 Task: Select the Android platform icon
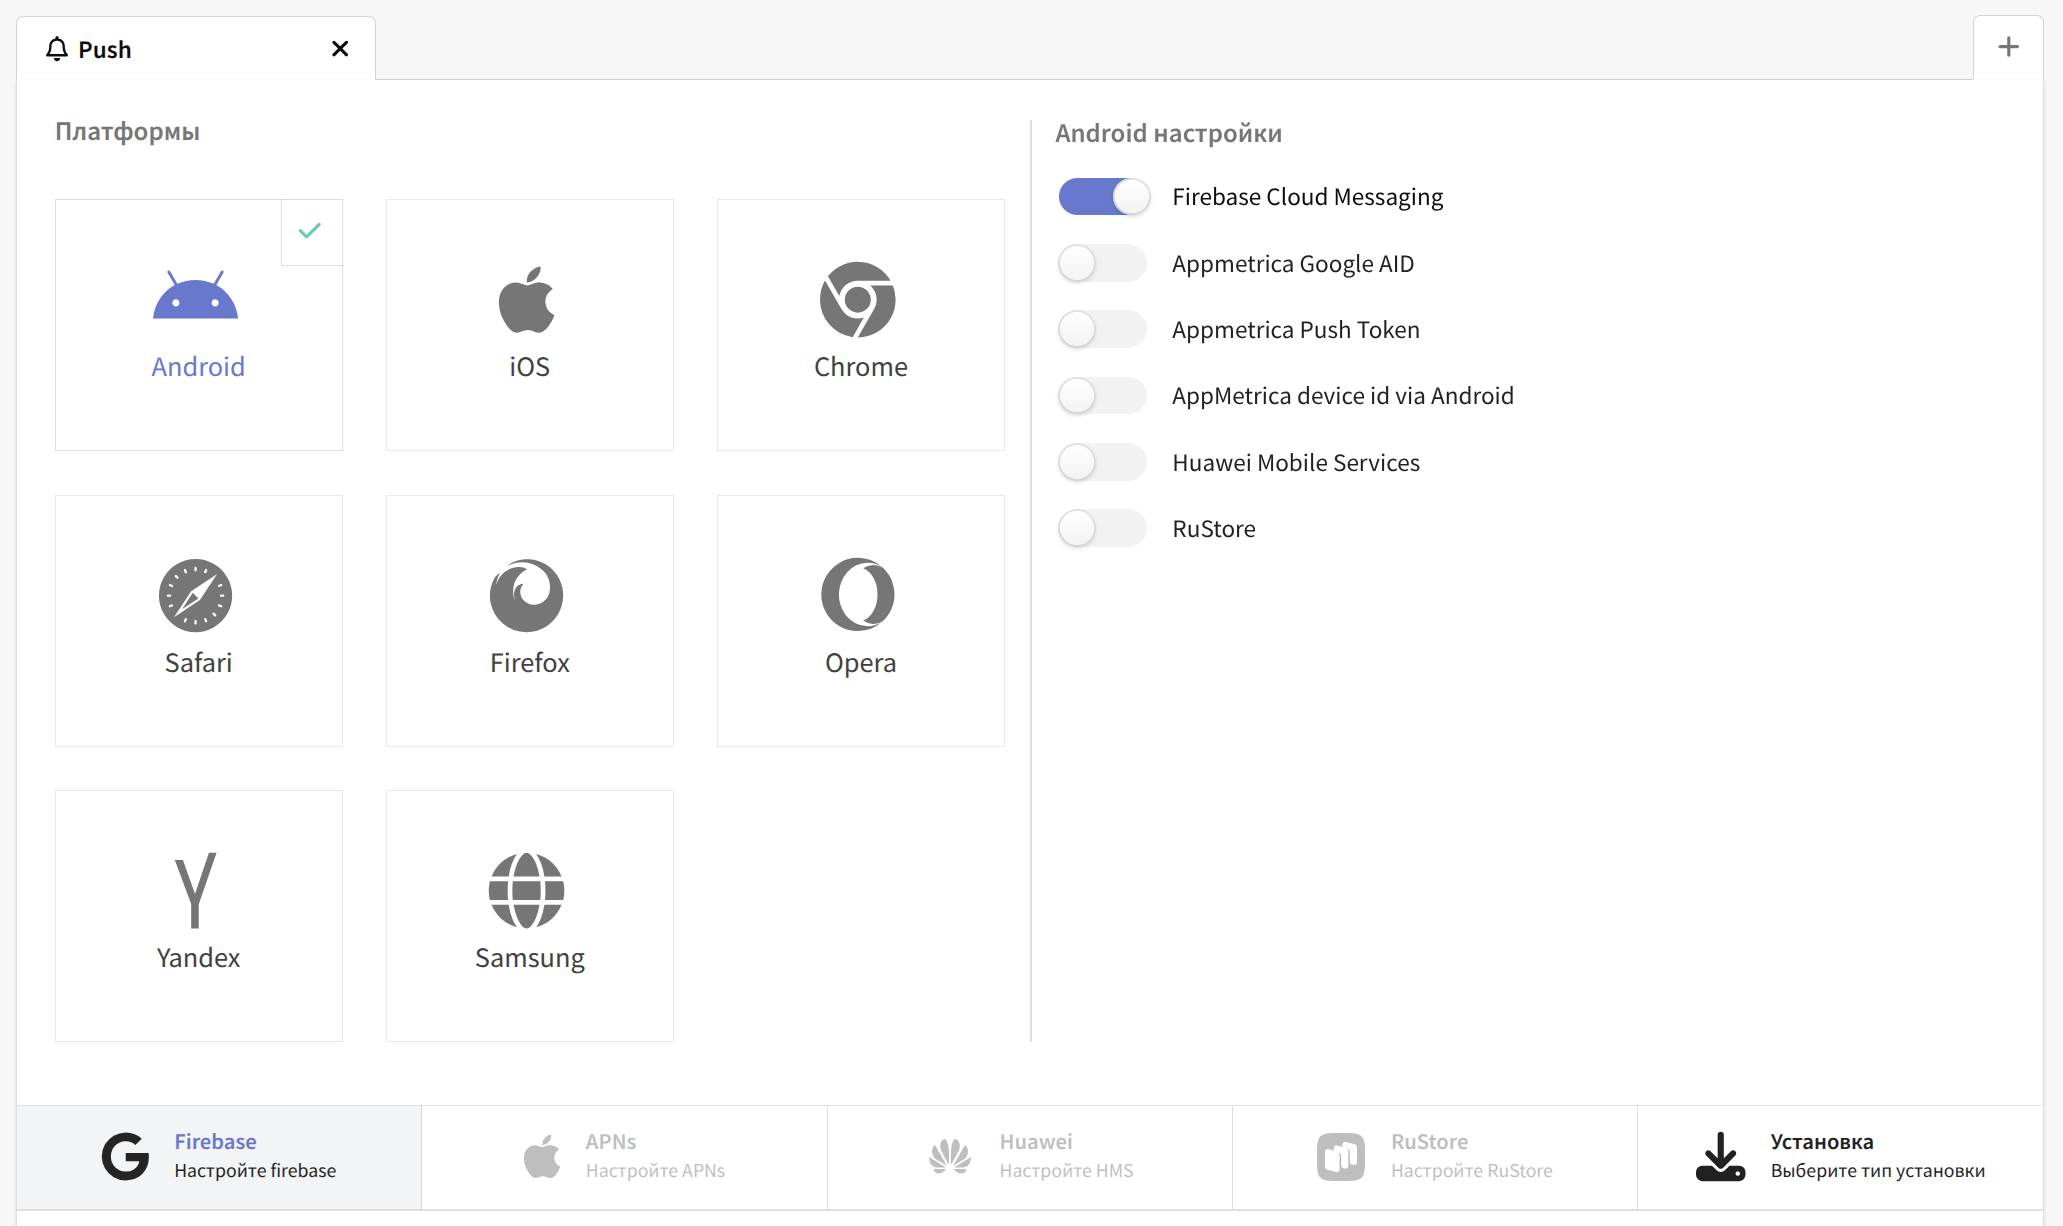[x=196, y=296]
